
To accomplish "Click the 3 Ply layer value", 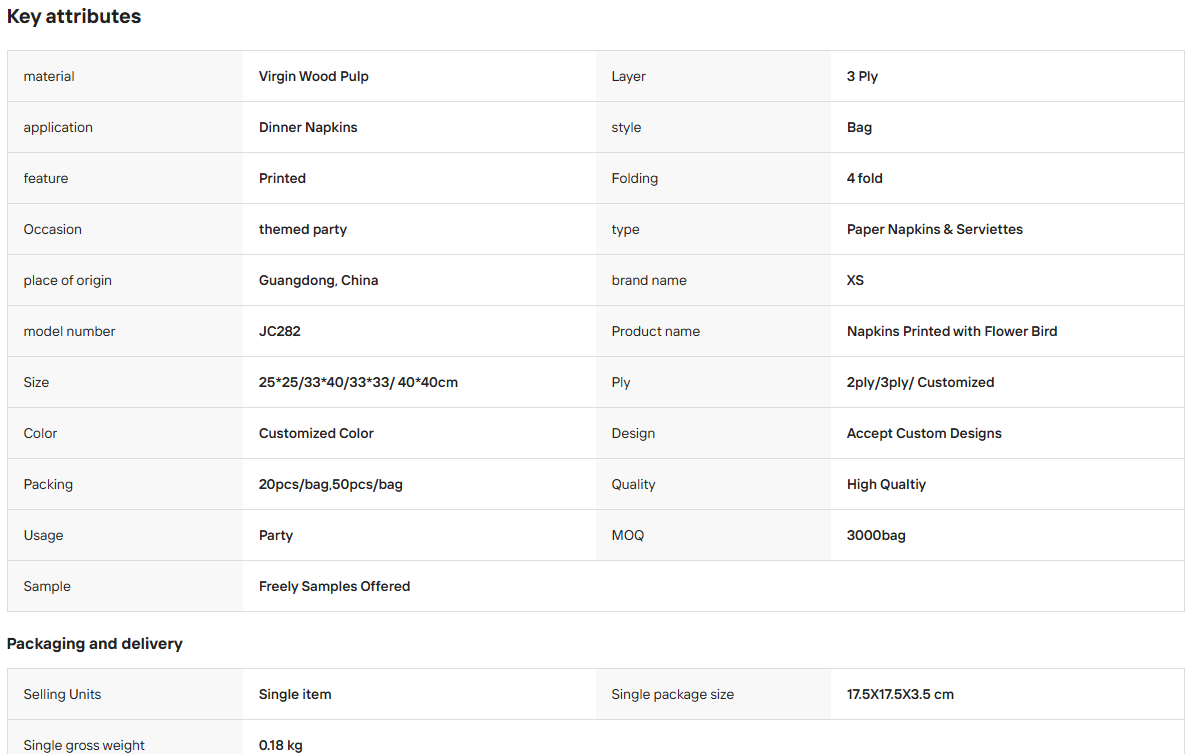I will [x=862, y=77].
